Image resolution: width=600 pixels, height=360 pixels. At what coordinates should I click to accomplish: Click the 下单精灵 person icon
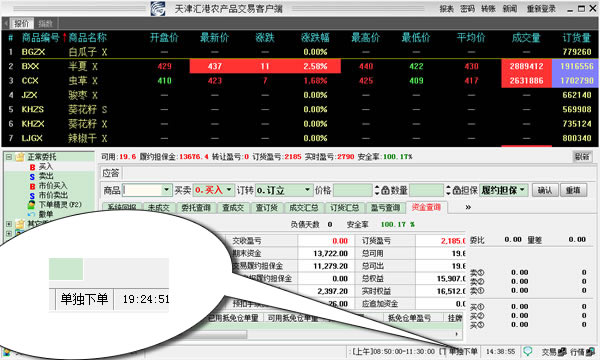click(x=32, y=205)
